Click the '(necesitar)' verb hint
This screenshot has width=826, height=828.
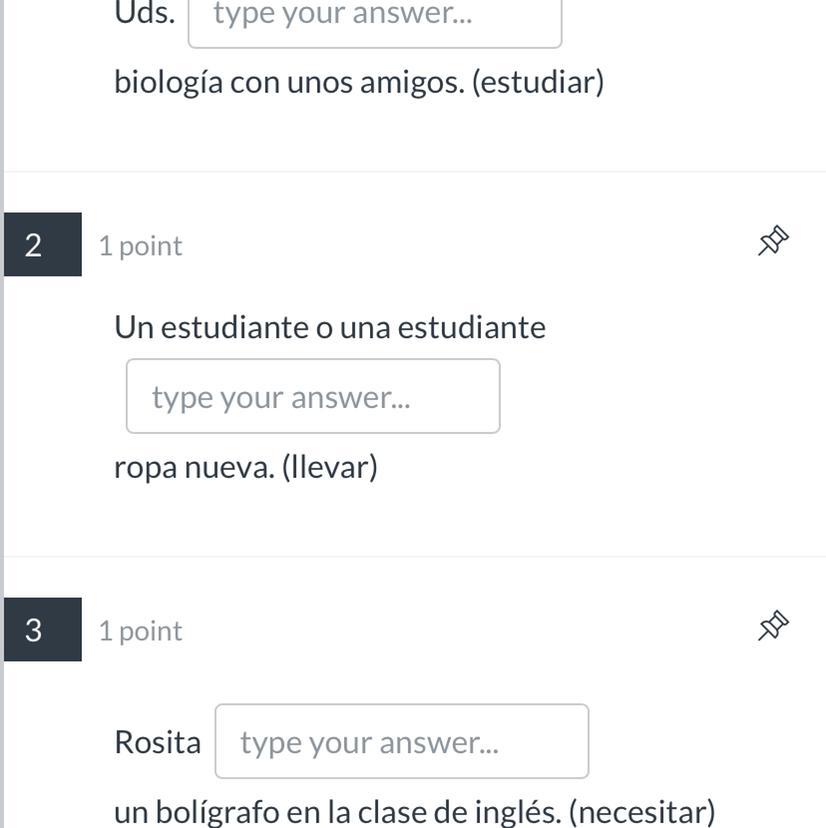[x=641, y=811]
